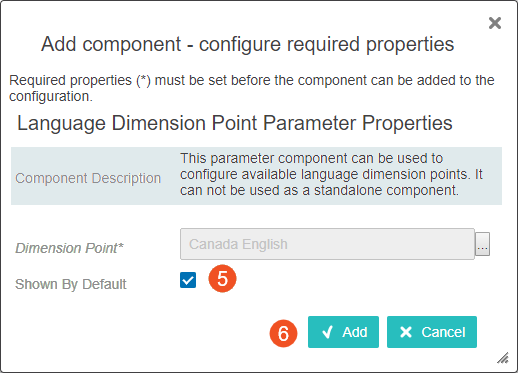Click the orange step 5 marker
The image size is (518, 373).
[222, 278]
